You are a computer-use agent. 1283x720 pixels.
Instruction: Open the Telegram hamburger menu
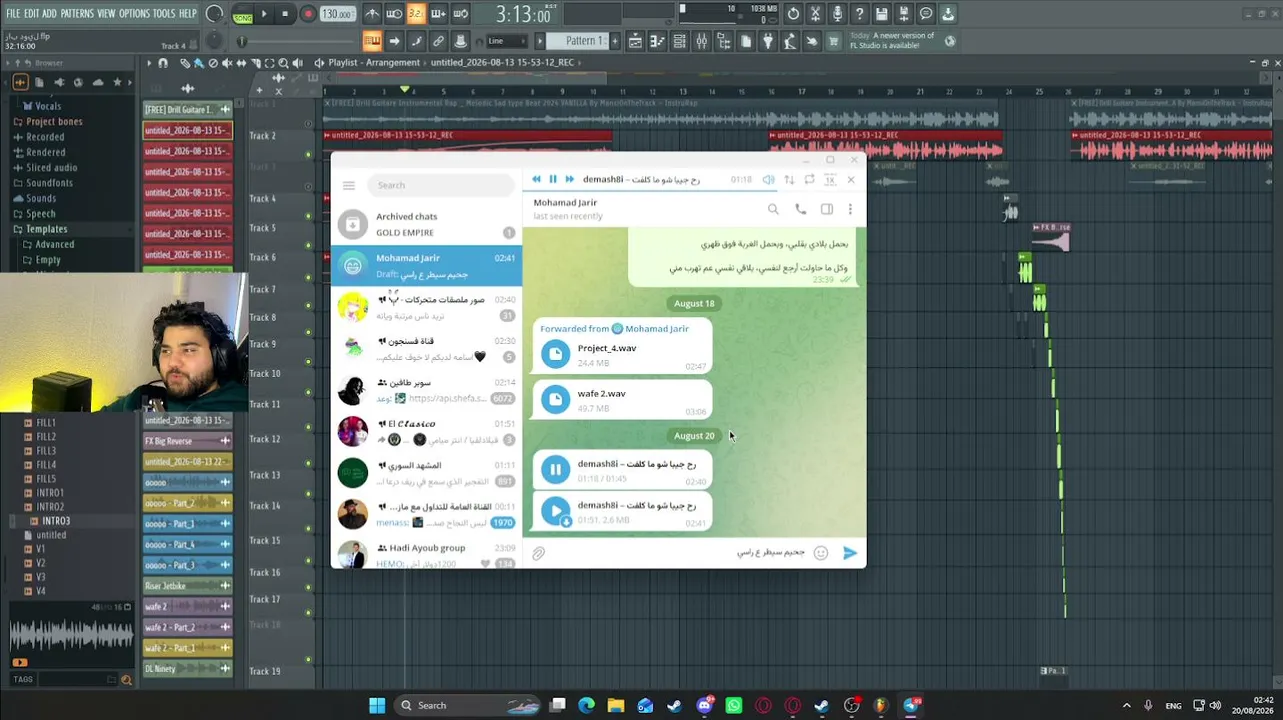click(348, 185)
